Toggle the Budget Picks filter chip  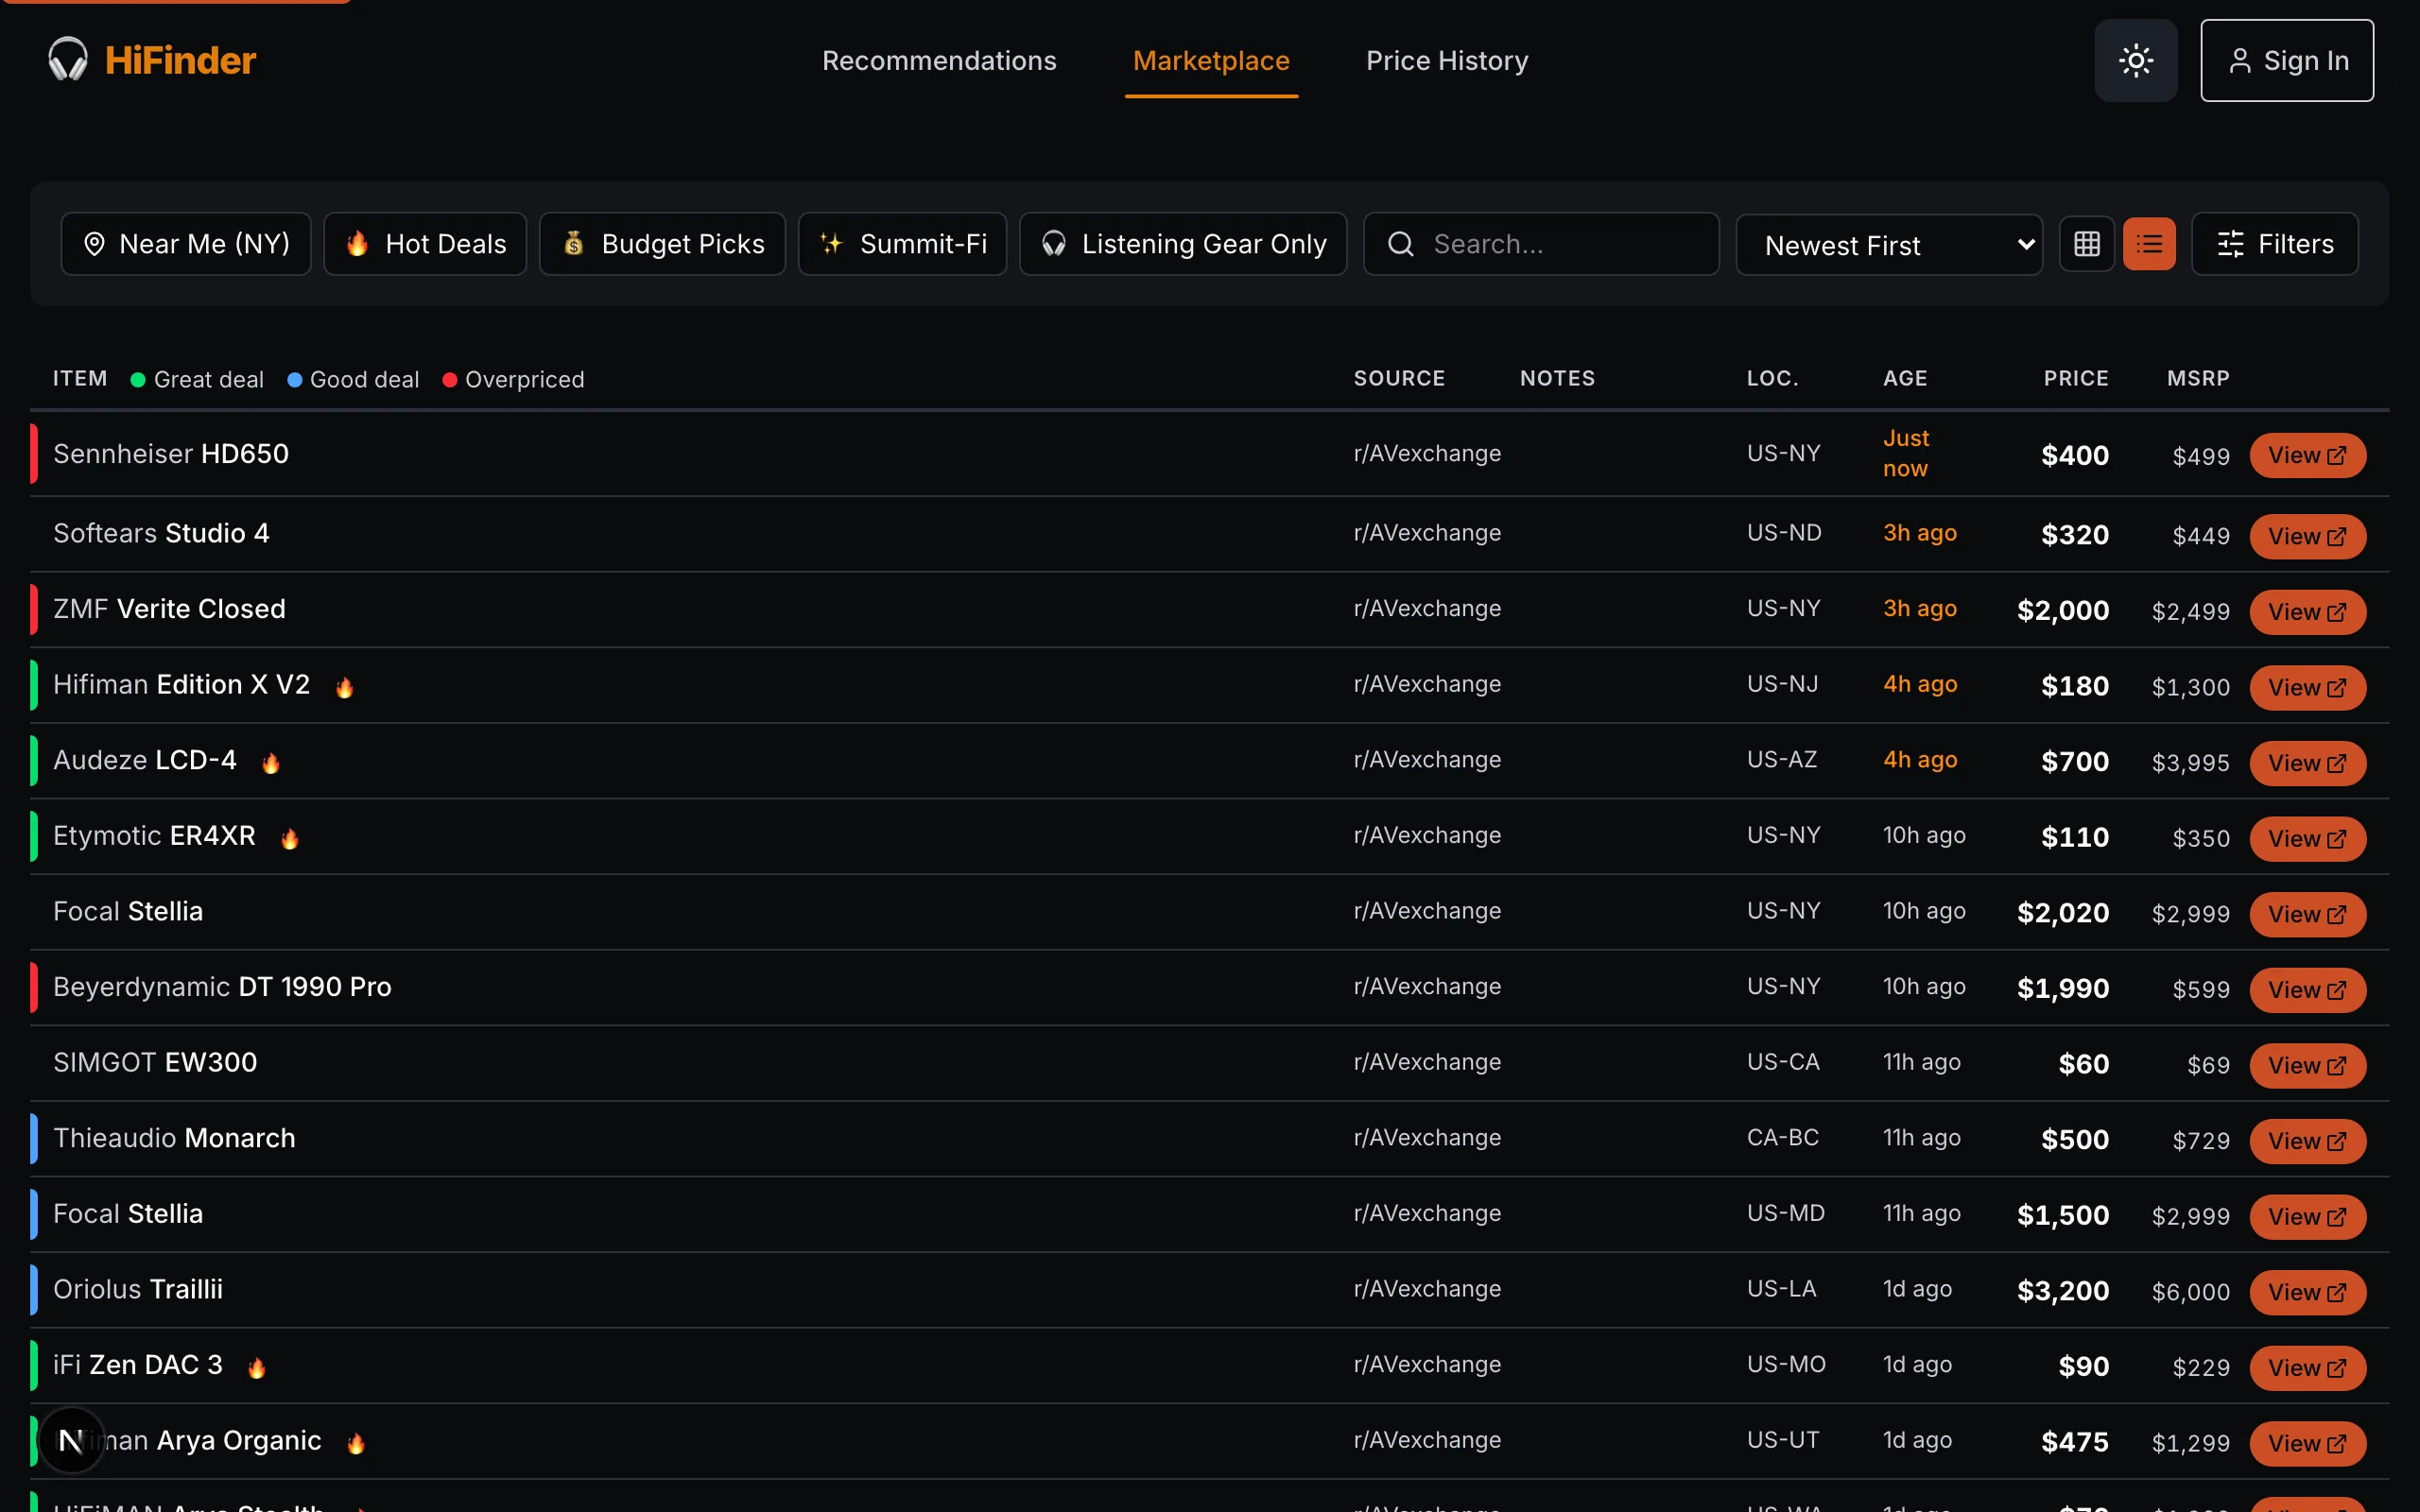tap(662, 244)
